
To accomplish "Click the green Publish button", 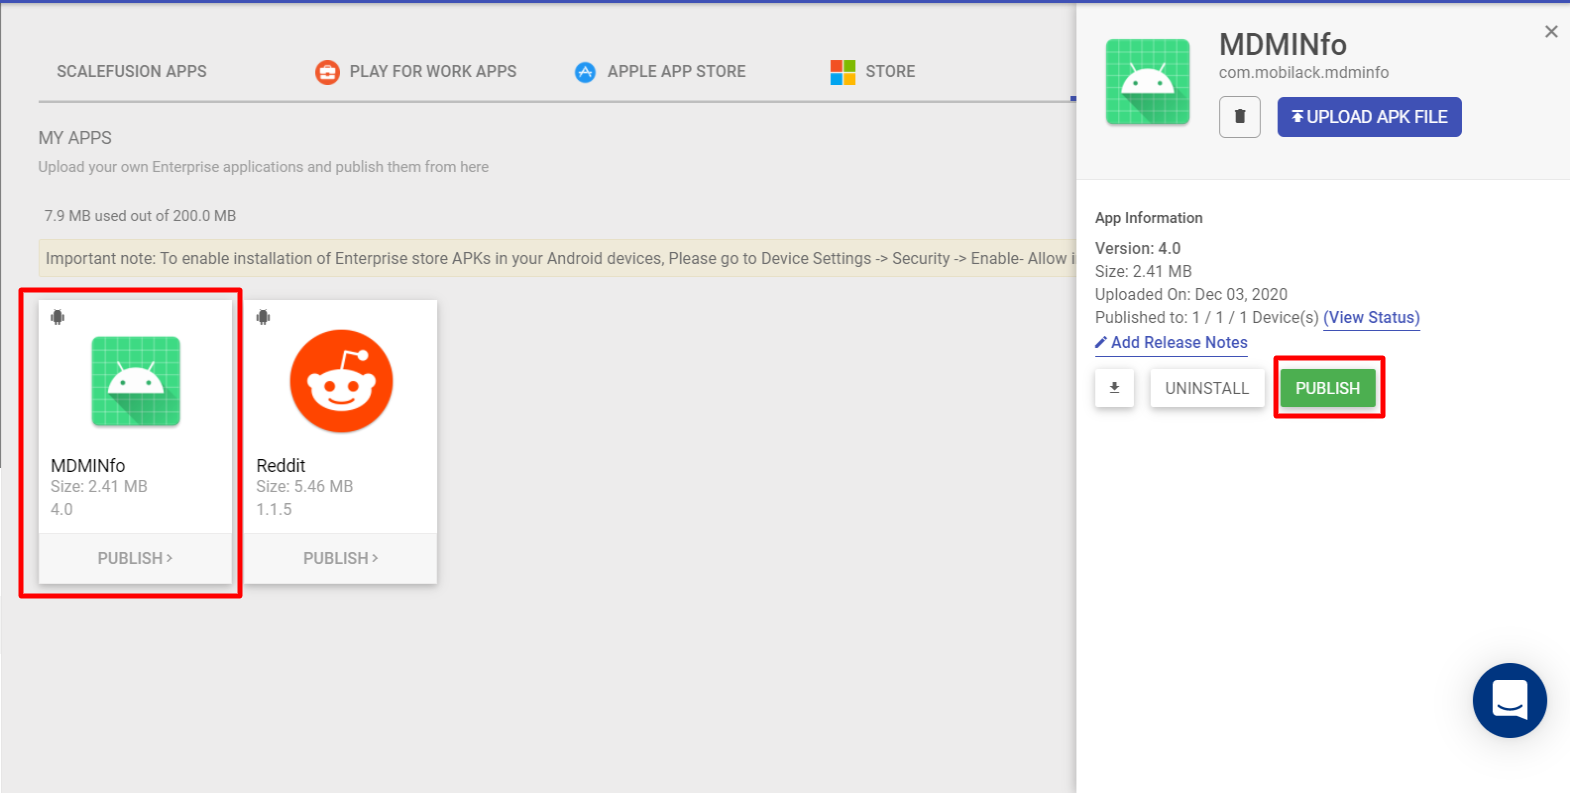I will [1328, 388].
